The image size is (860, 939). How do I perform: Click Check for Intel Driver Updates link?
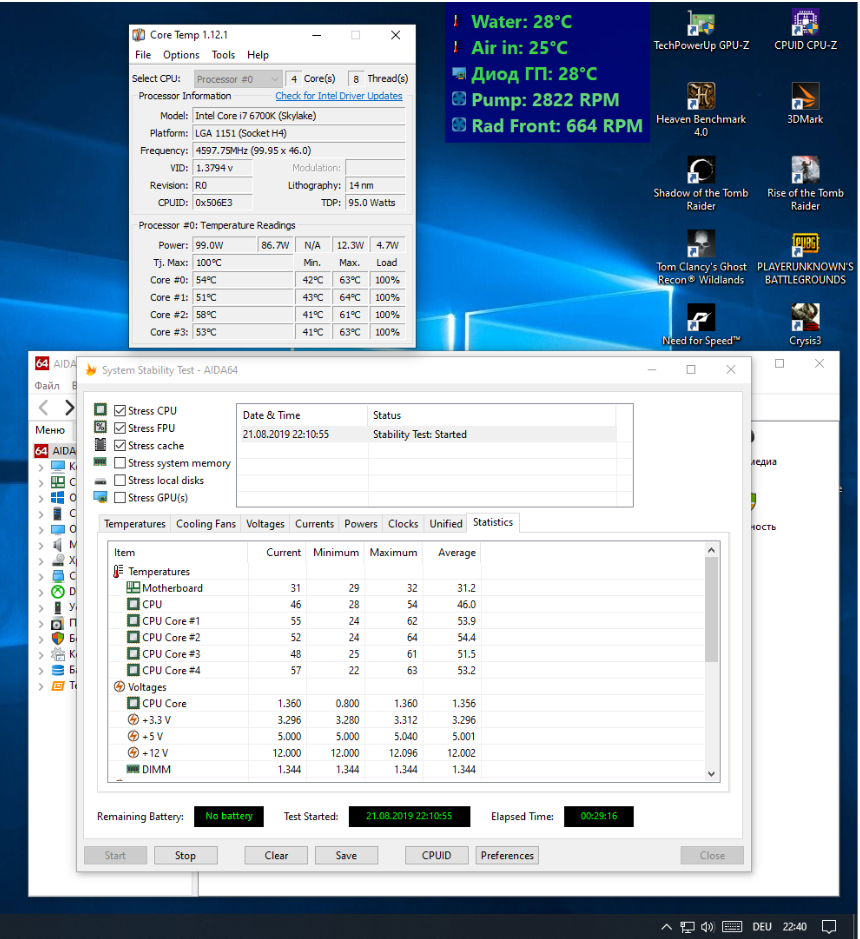(339, 96)
